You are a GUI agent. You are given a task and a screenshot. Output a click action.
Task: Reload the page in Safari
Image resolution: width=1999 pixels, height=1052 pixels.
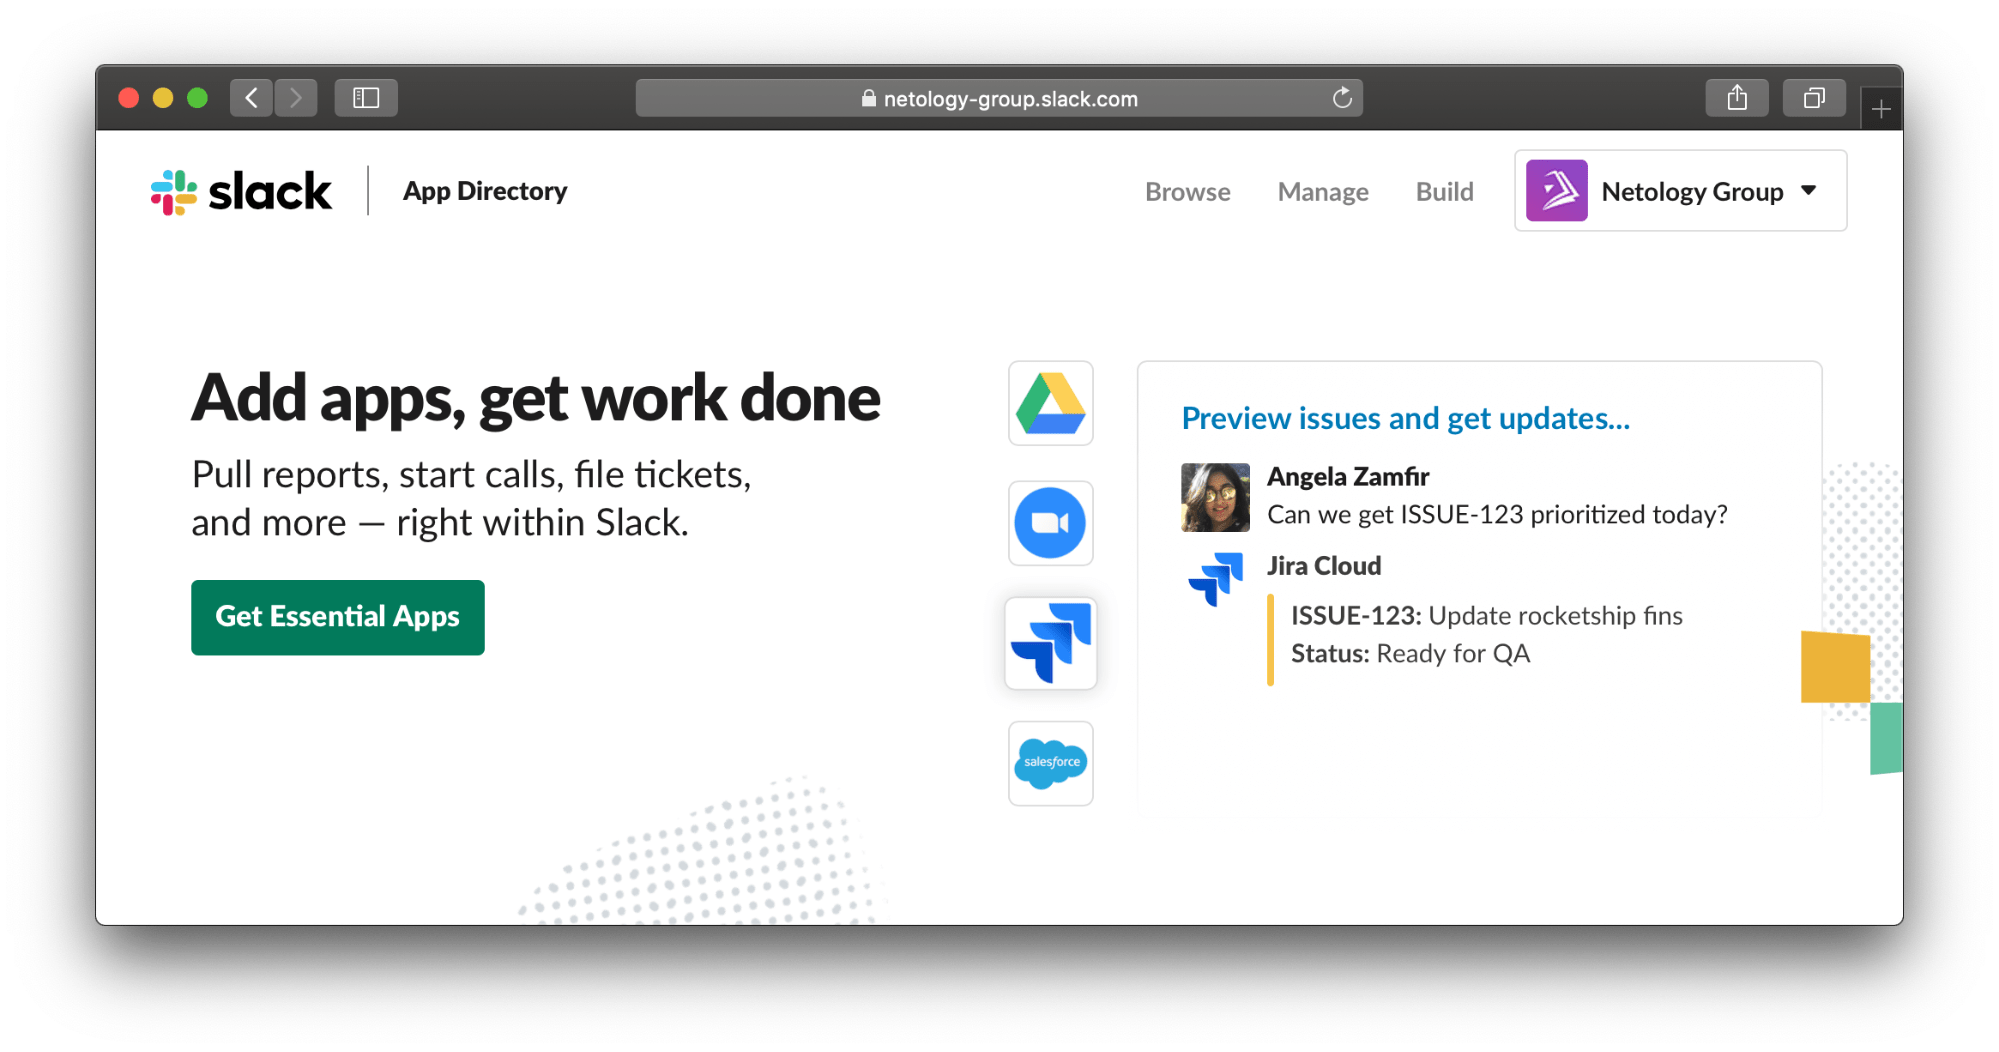[1341, 98]
